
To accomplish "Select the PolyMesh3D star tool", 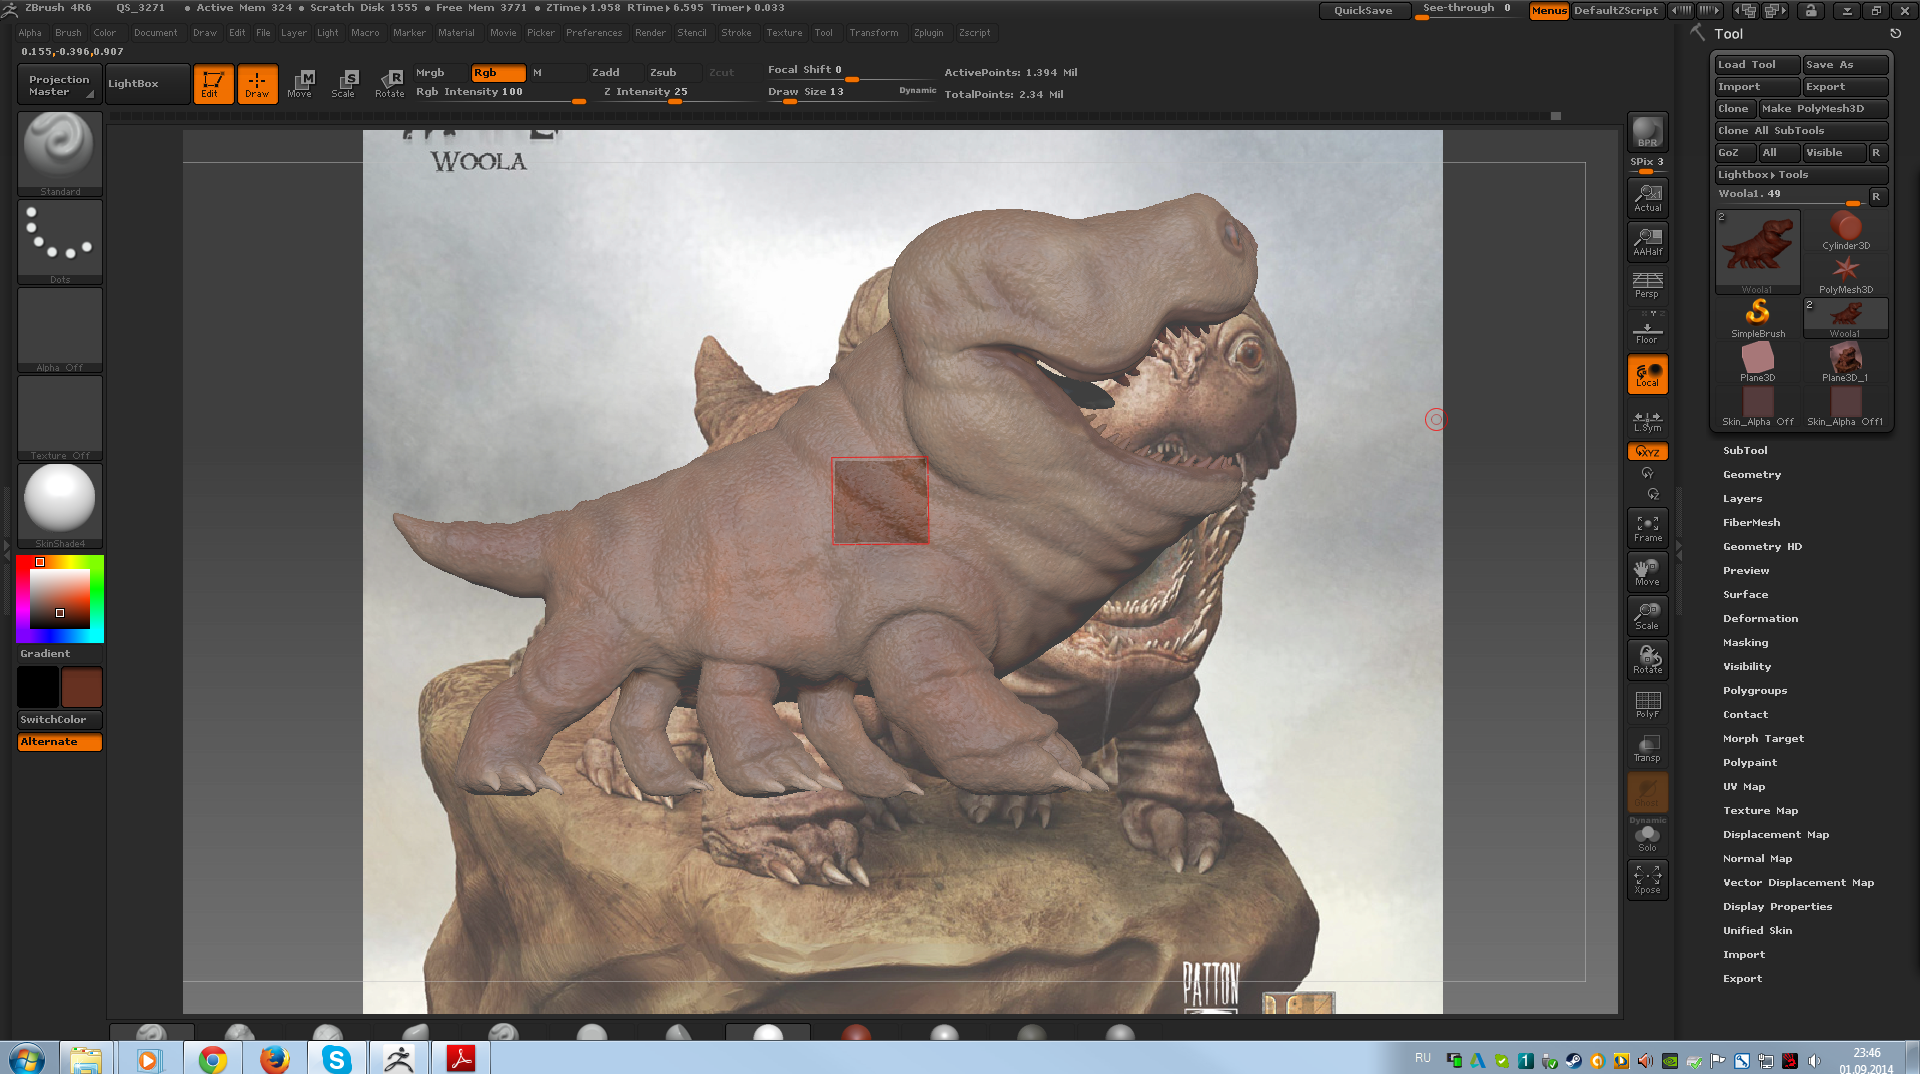I will click(1846, 275).
